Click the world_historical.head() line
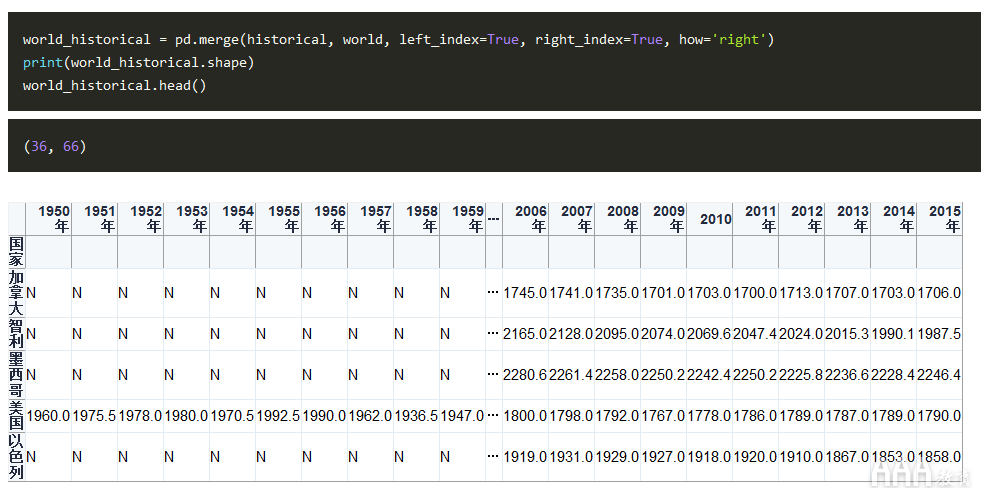Viewport: 981px width, 493px height. 114,86
